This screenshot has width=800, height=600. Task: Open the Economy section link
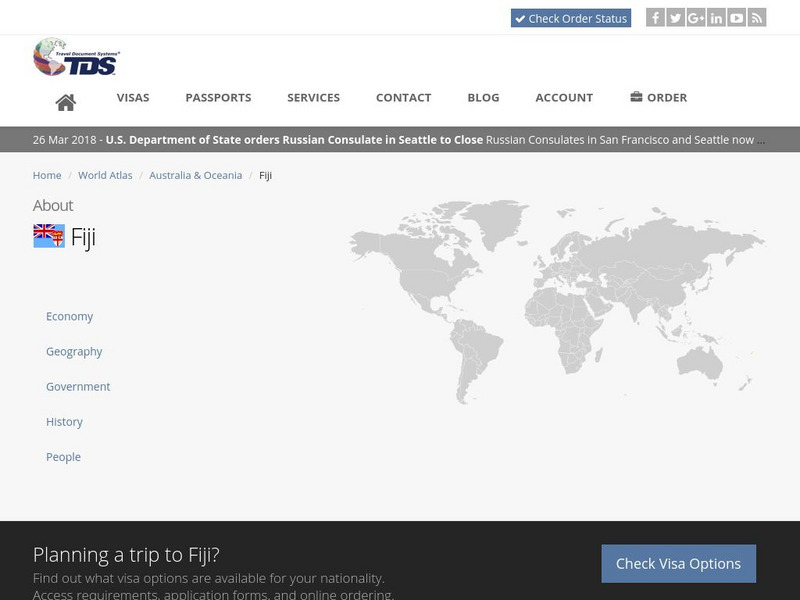point(69,316)
